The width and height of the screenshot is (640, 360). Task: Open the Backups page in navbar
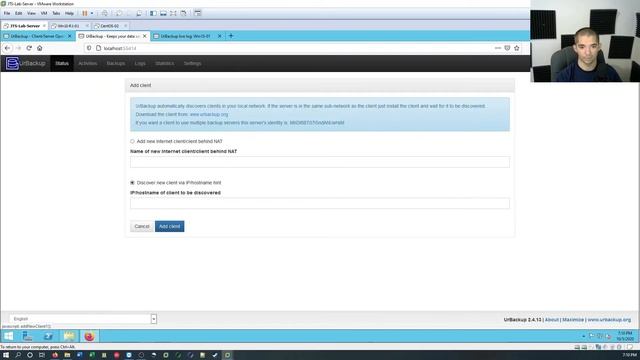point(116,63)
